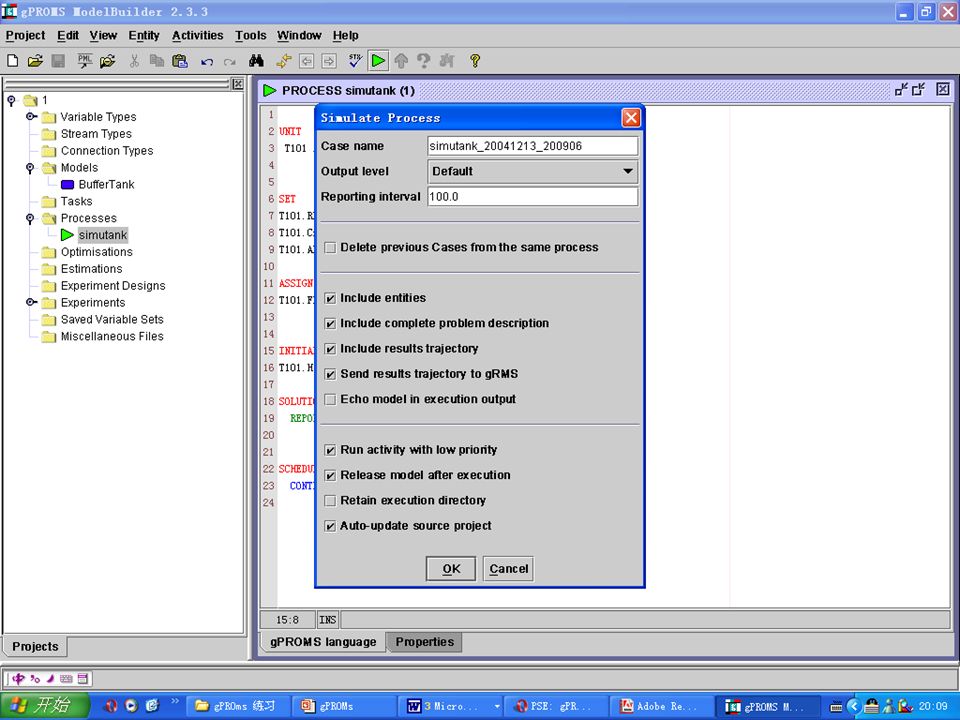This screenshot has width=960, height=720.
Task: Switch to the gPROMS language tab
Action: pos(323,642)
